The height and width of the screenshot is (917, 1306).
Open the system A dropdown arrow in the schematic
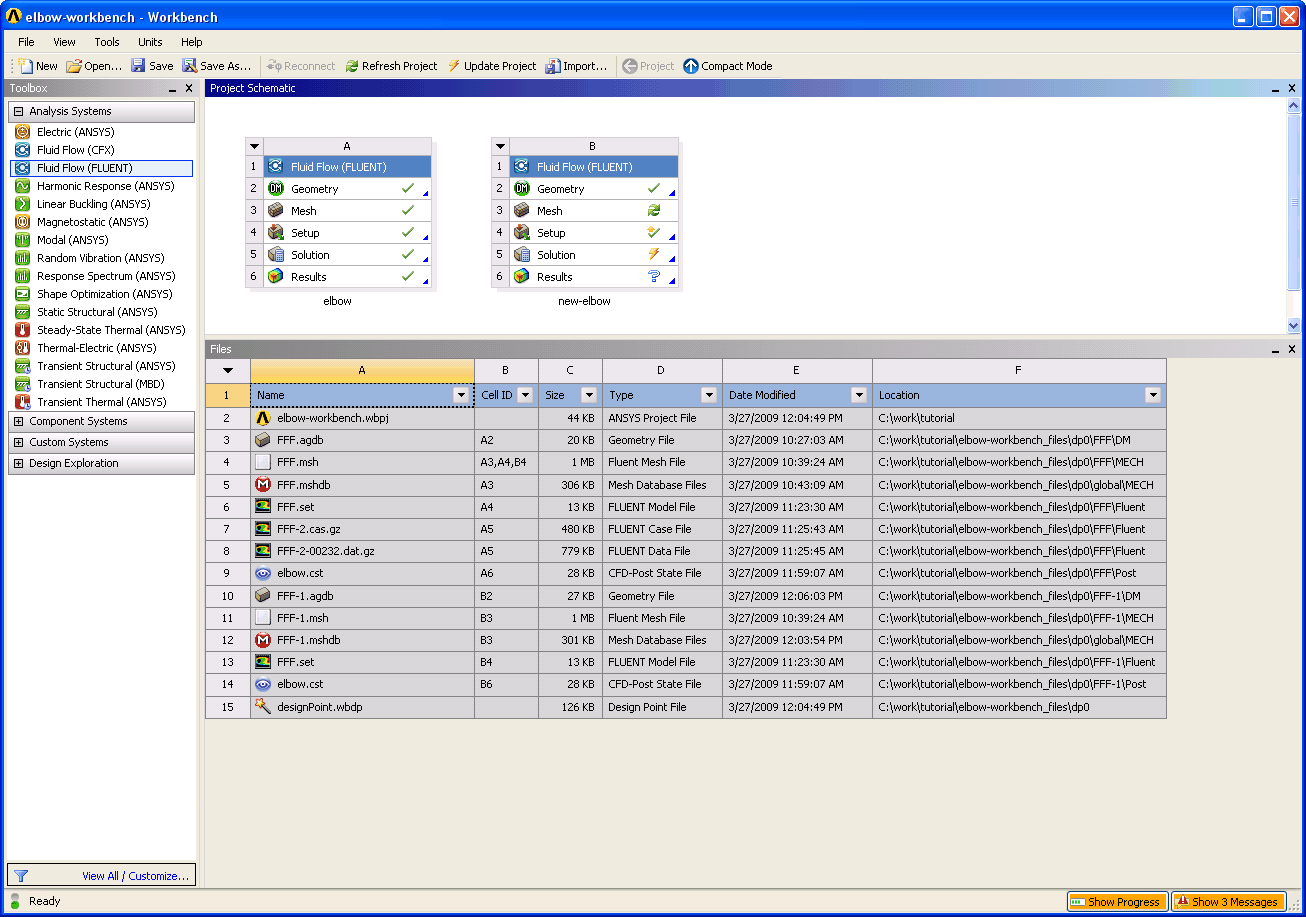(x=254, y=146)
